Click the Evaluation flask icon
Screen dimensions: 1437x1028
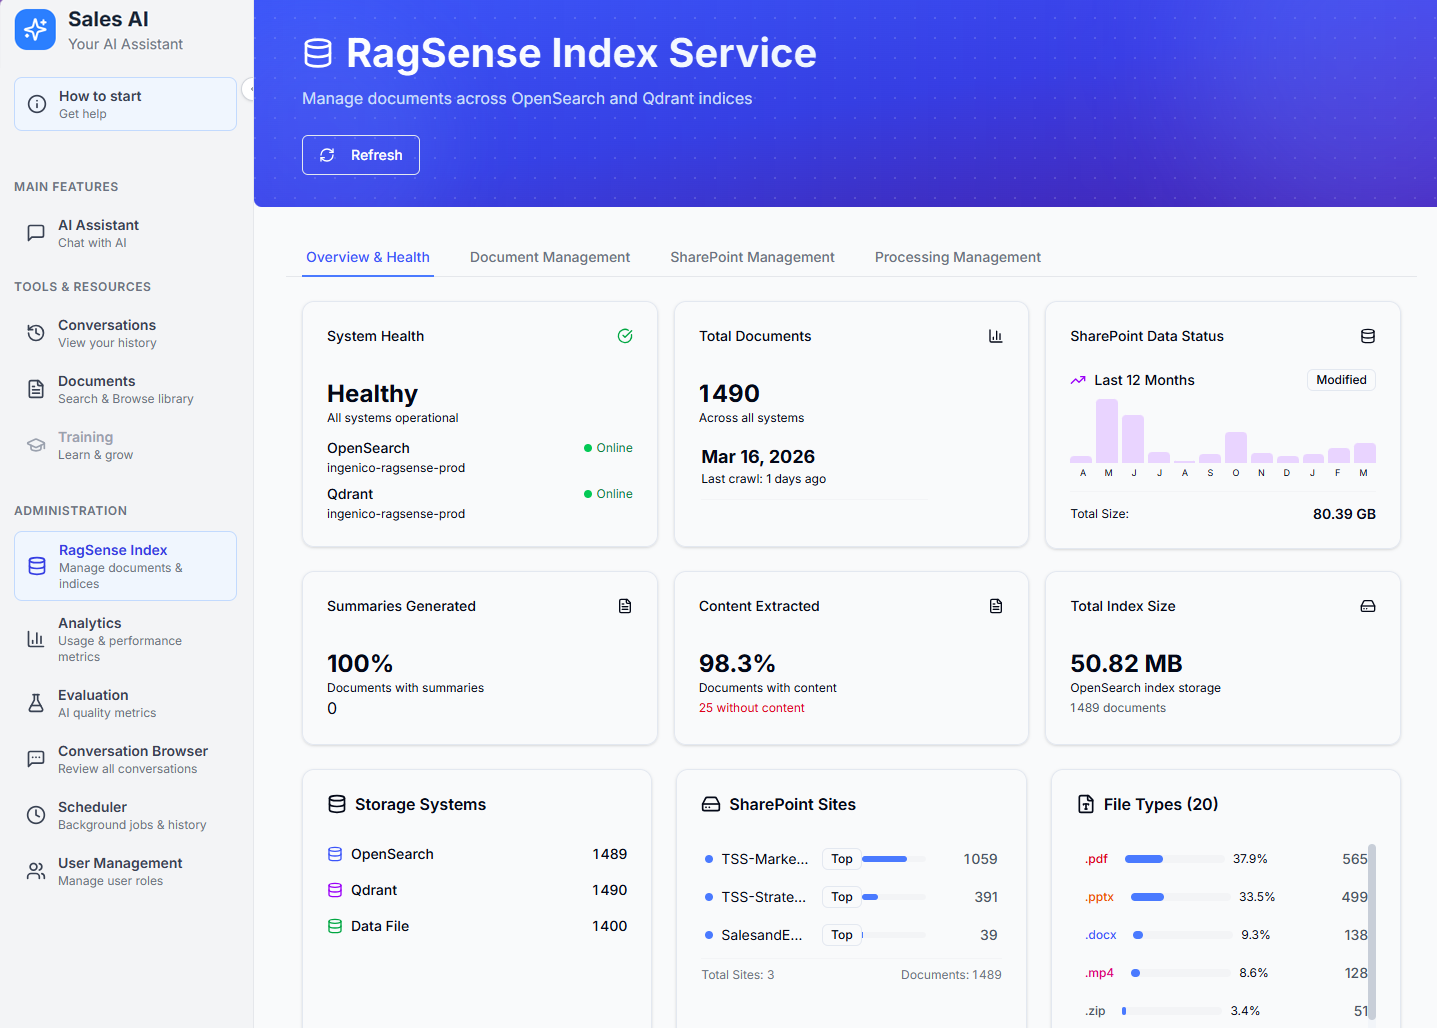[36, 703]
